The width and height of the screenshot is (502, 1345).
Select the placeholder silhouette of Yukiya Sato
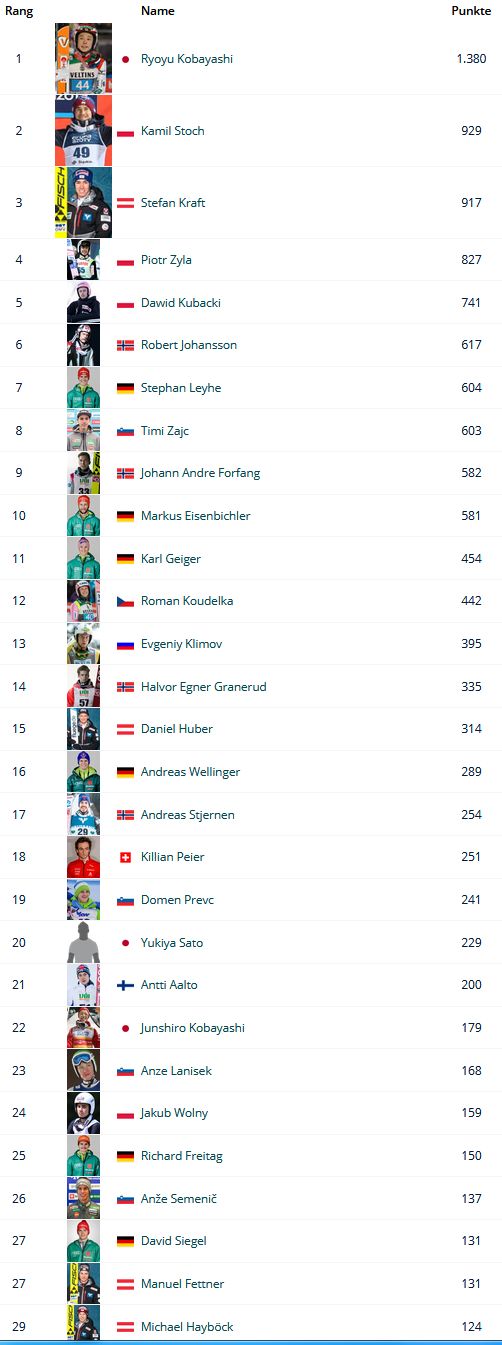[x=84, y=942]
